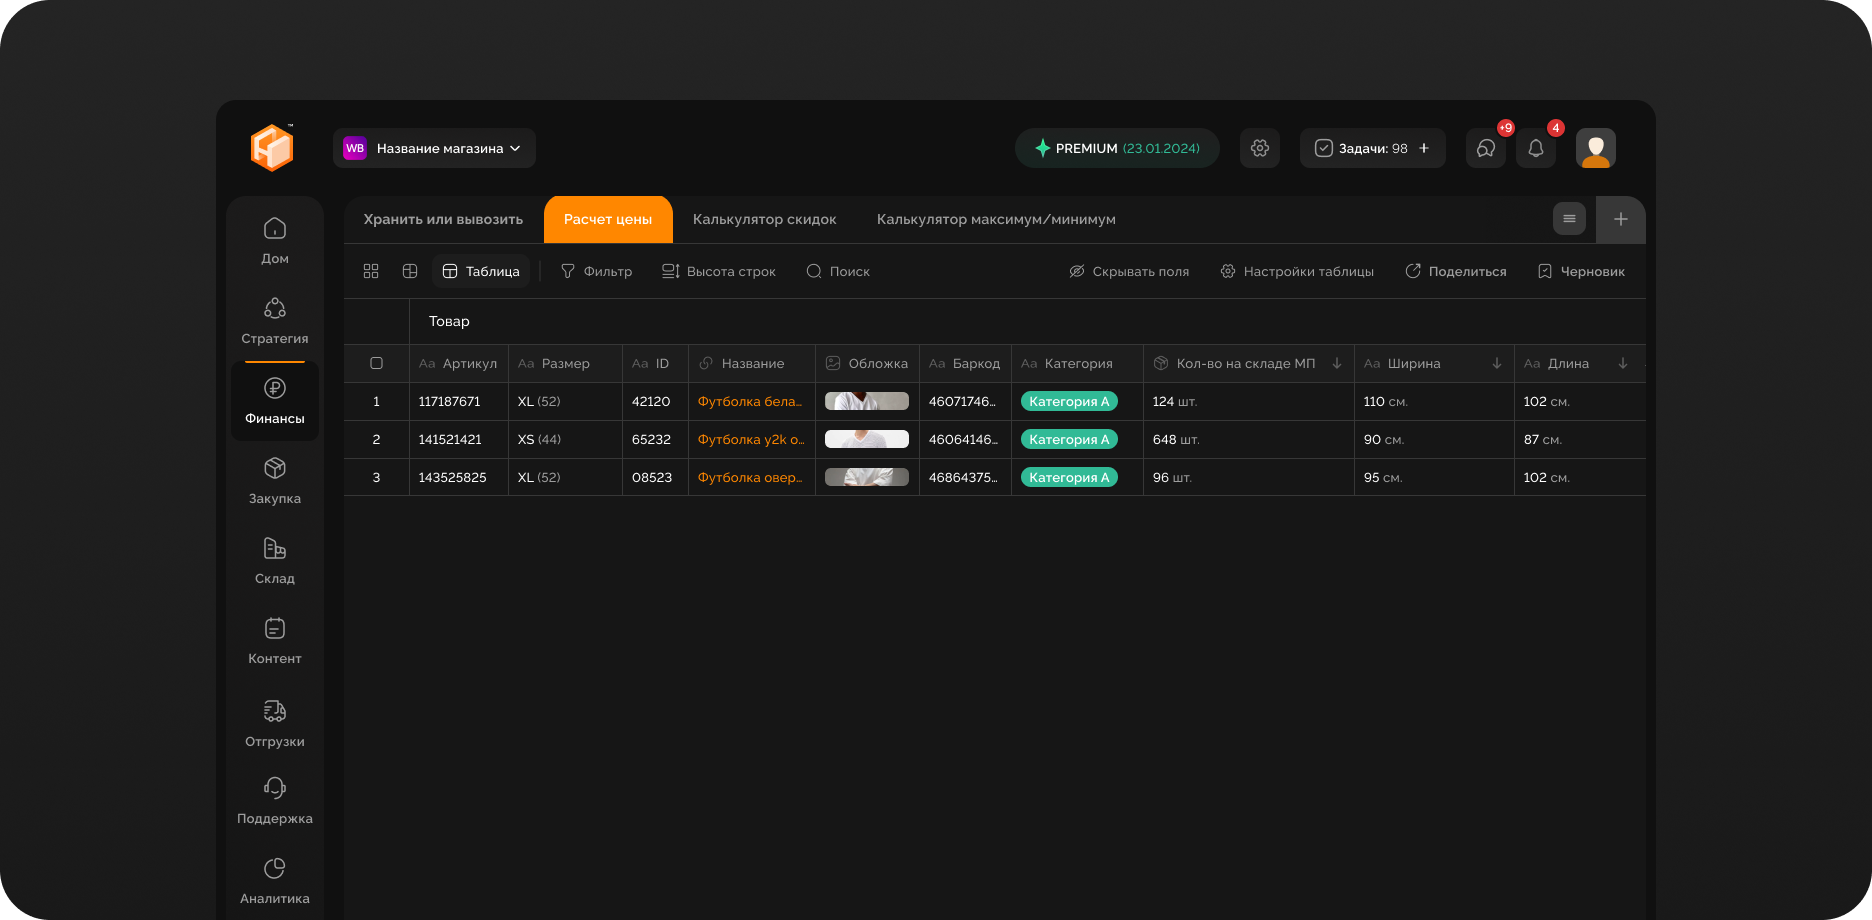The height and width of the screenshot is (920, 1872).
Task: Go to Закупка in the sidebar
Action: coord(275,480)
